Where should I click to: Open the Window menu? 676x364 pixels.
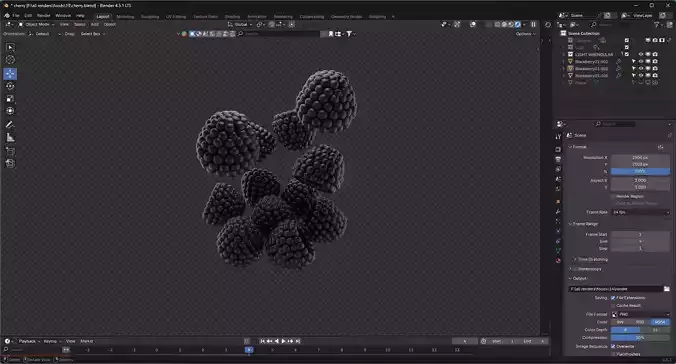coord(63,16)
